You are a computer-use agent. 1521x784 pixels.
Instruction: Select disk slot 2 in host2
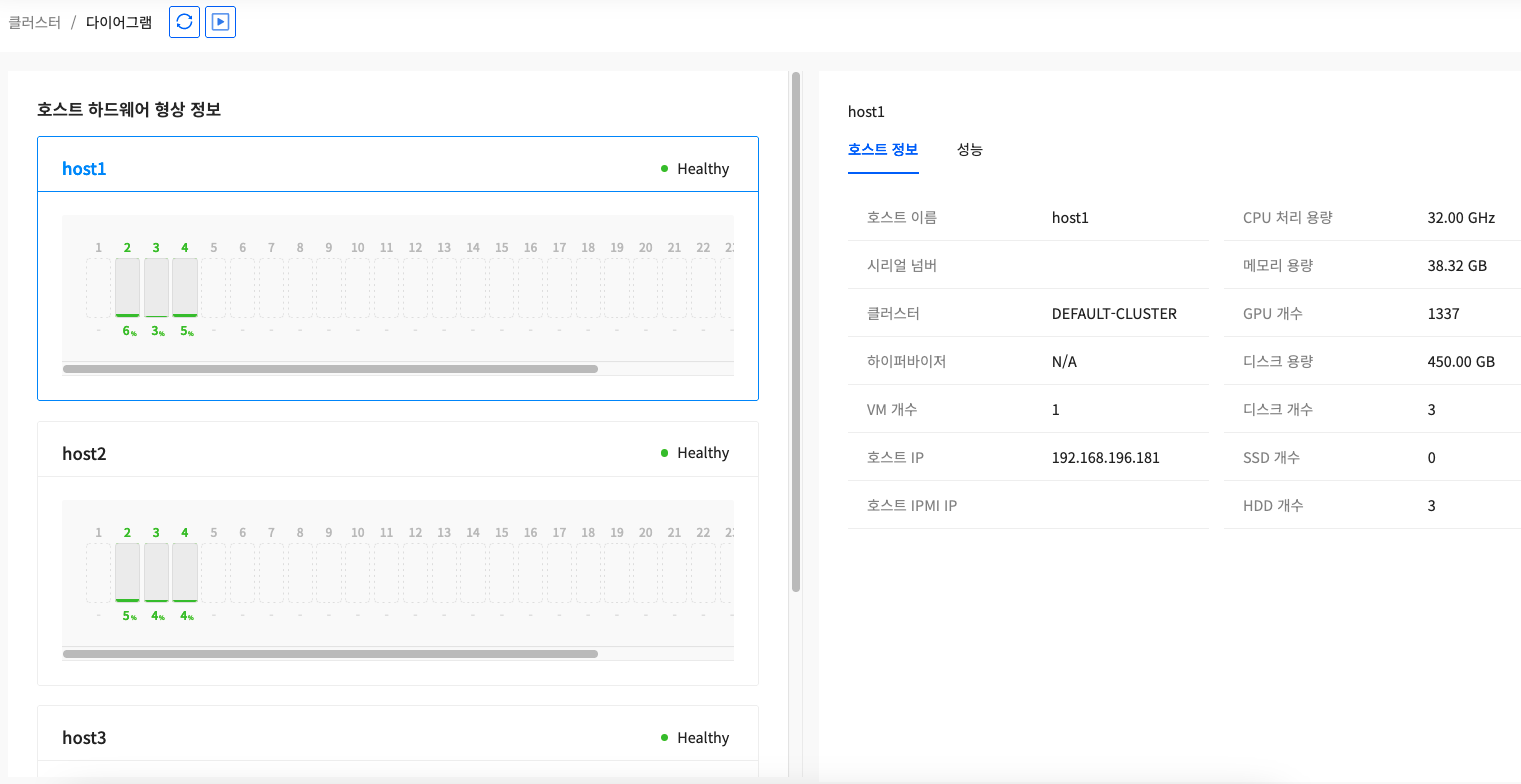coord(127,572)
